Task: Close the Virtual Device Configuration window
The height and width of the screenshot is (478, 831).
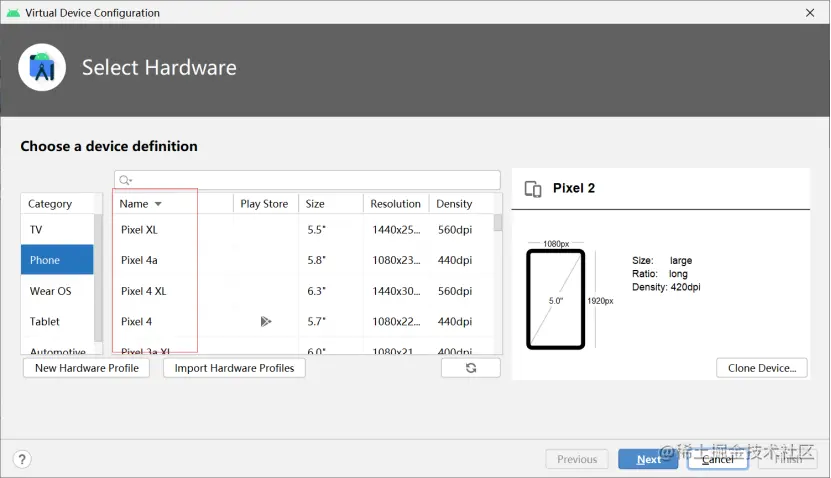Action: click(x=810, y=13)
